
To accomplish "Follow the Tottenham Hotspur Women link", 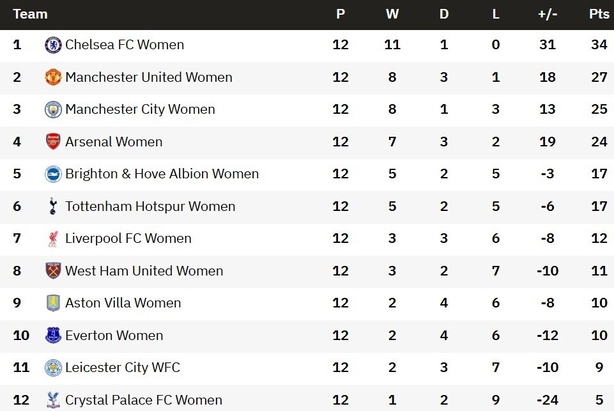I will pos(150,206).
